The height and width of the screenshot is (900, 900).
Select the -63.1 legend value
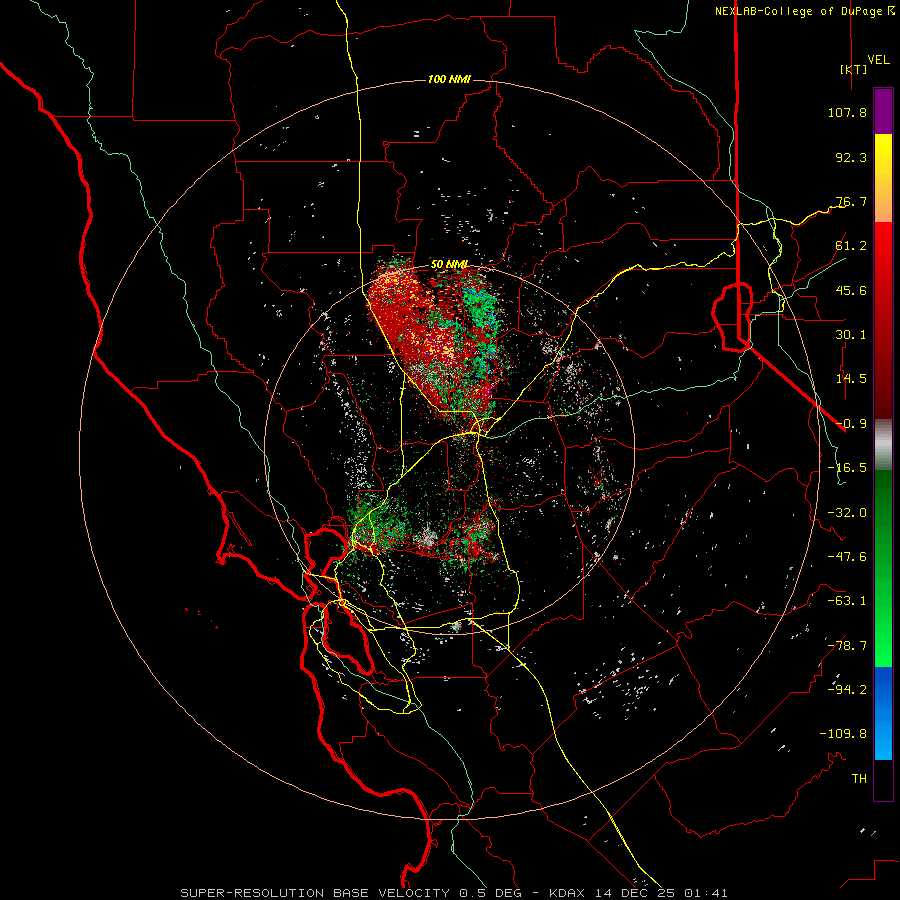[x=847, y=601]
